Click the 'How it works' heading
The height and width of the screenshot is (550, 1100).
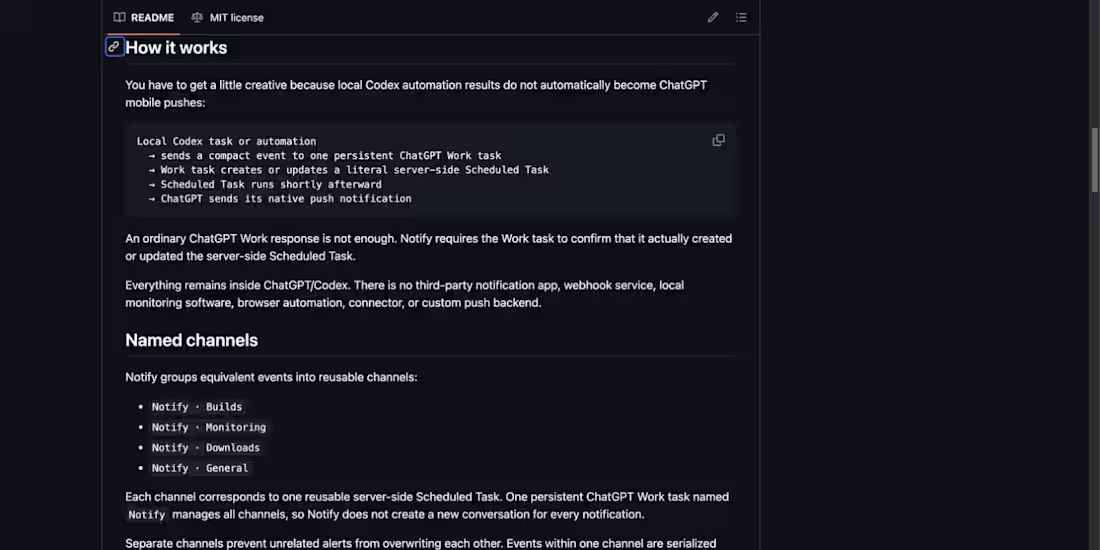[x=176, y=48]
